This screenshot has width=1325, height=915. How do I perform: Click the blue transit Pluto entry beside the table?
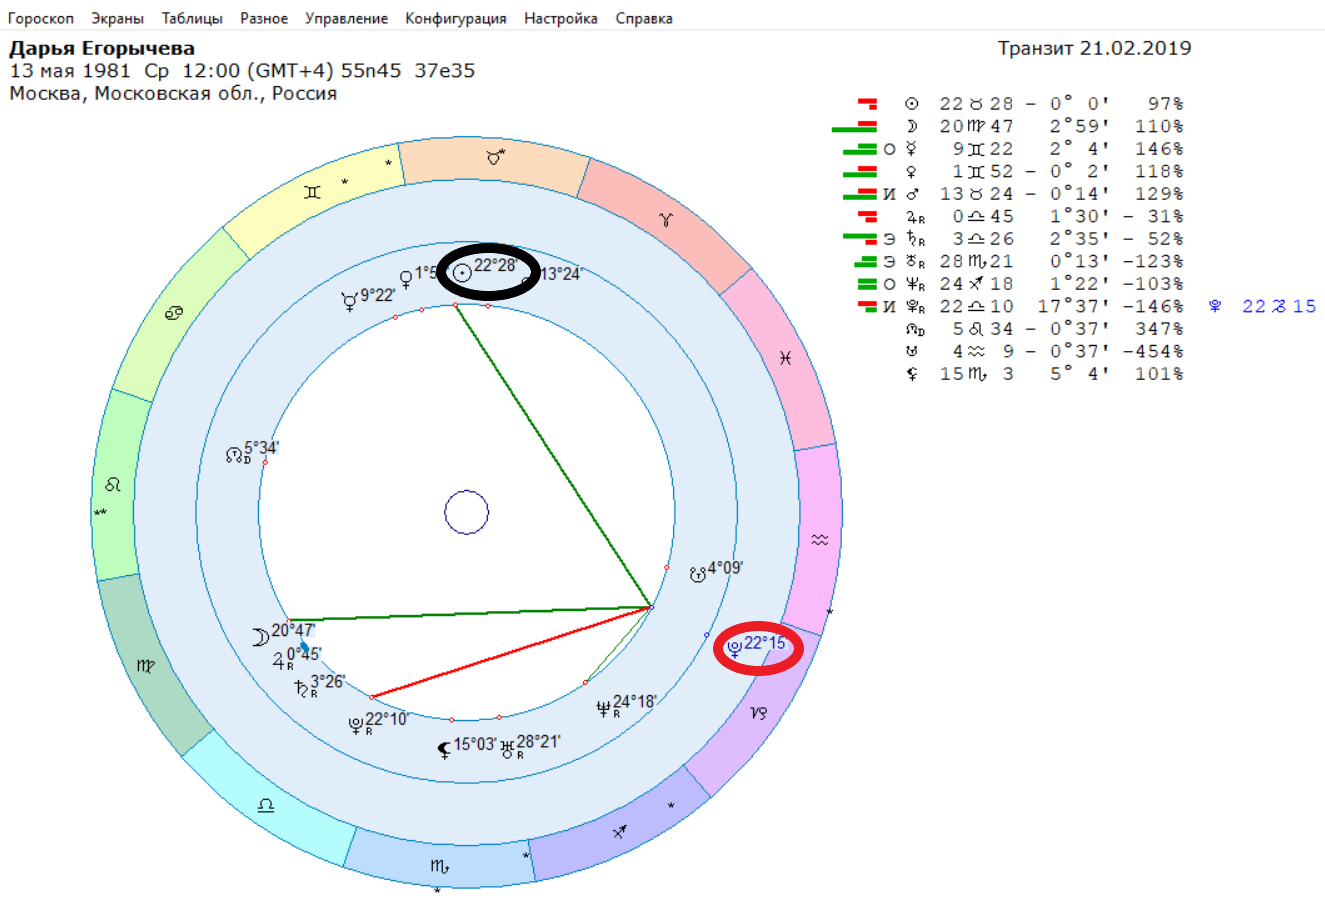pyautogui.click(x=1263, y=306)
